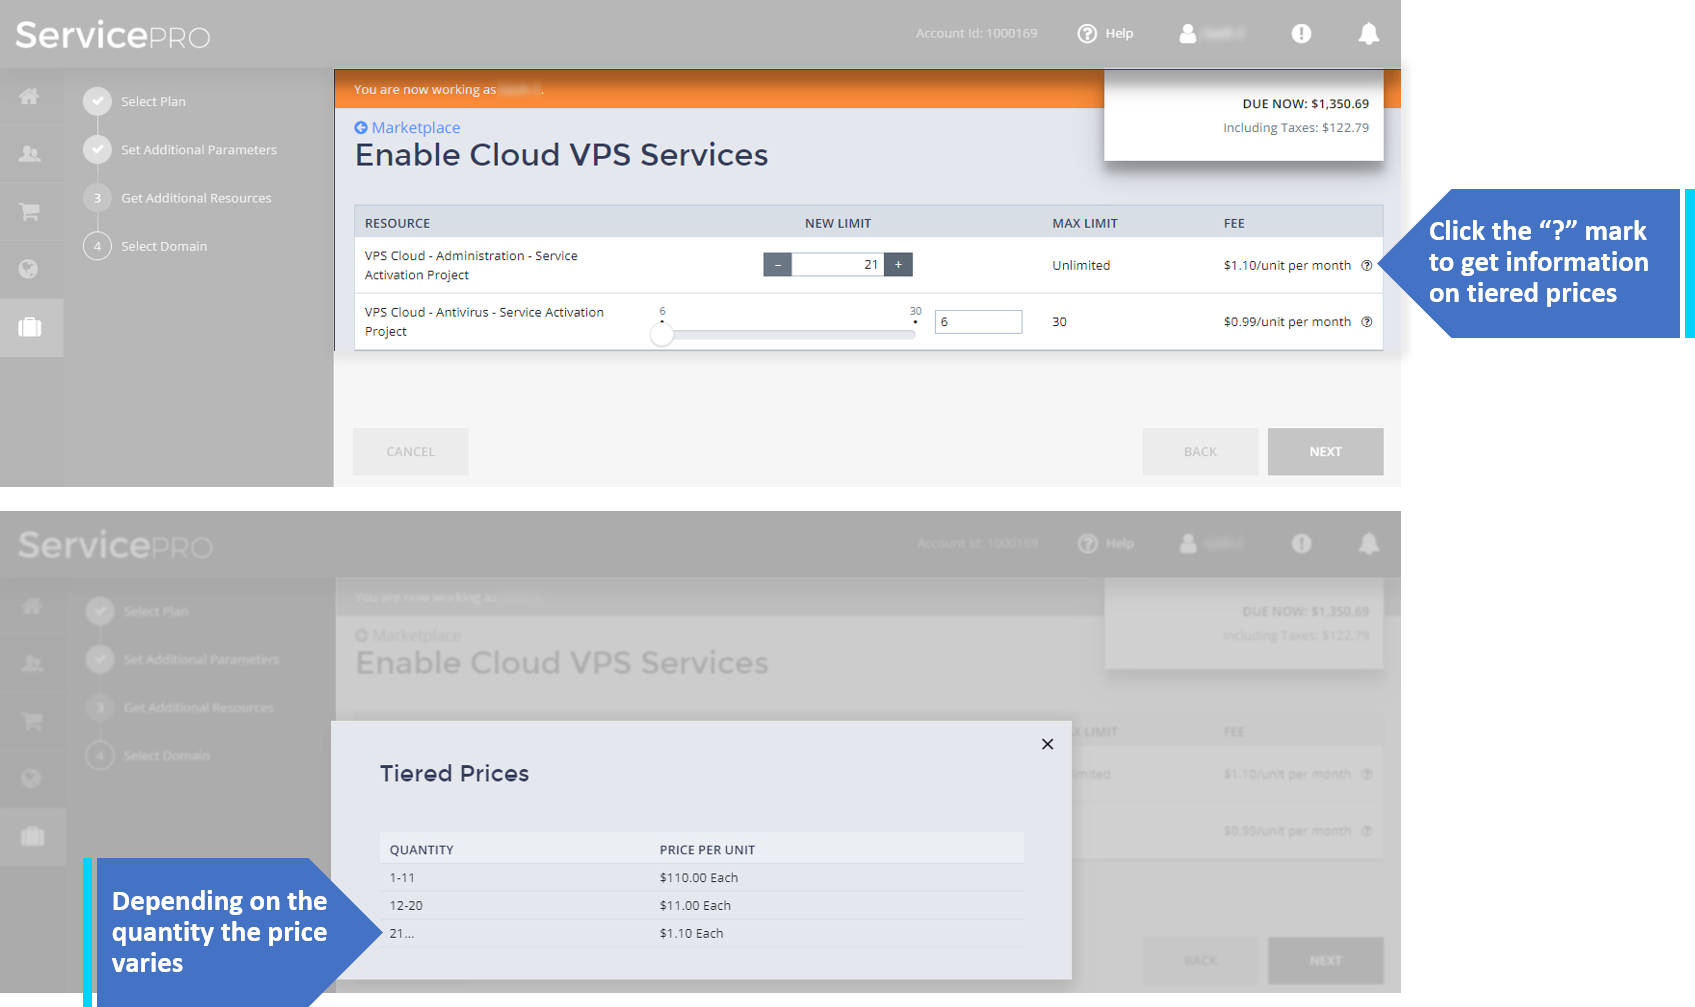This screenshot has width=1695, height=1007.
Task: Open Help in the top screenshot header
Action: (x=1105, y=33)
